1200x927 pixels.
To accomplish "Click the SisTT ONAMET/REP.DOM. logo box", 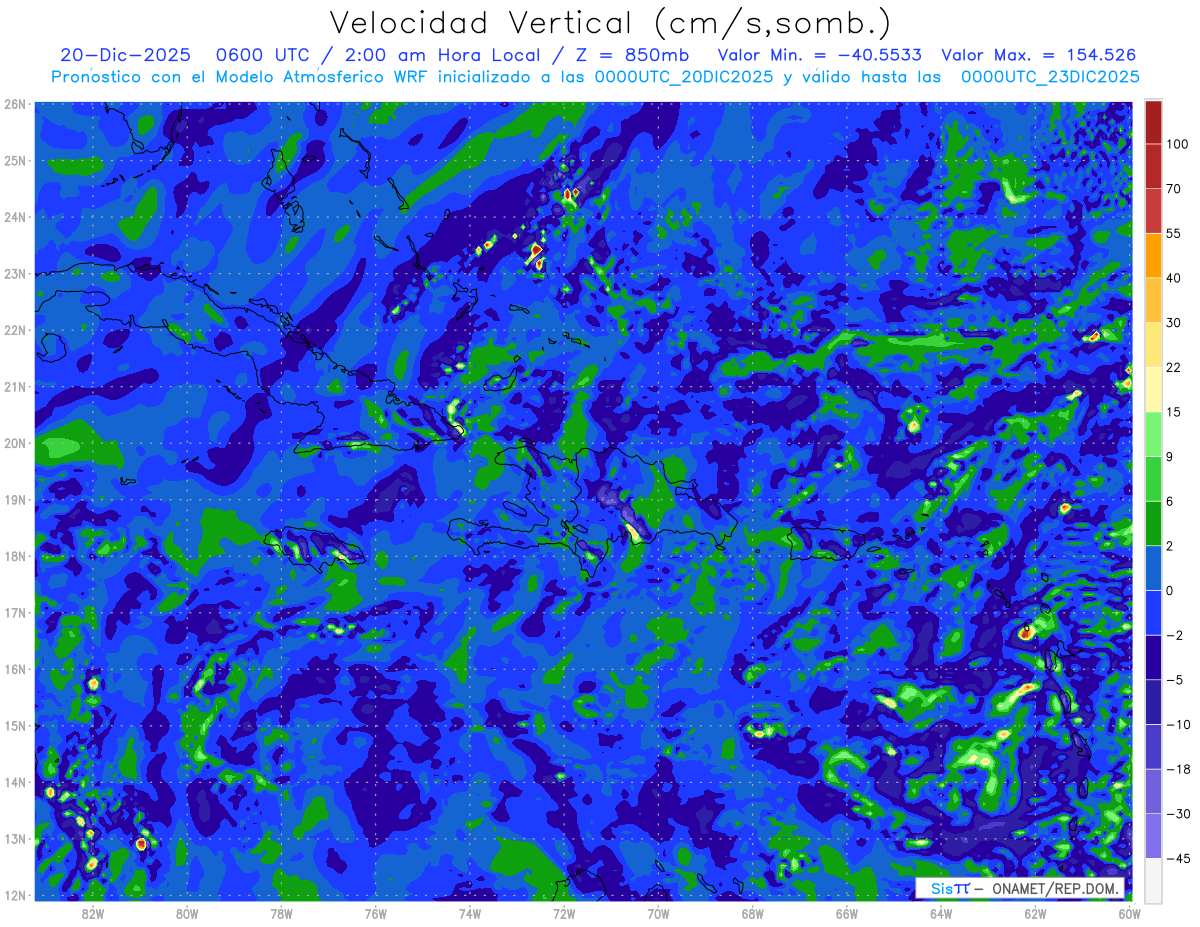I will coord(1020,888).
